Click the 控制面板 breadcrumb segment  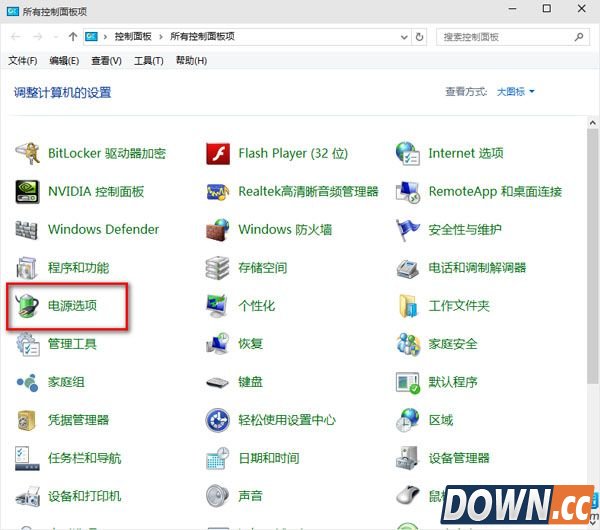coord(133,37)
